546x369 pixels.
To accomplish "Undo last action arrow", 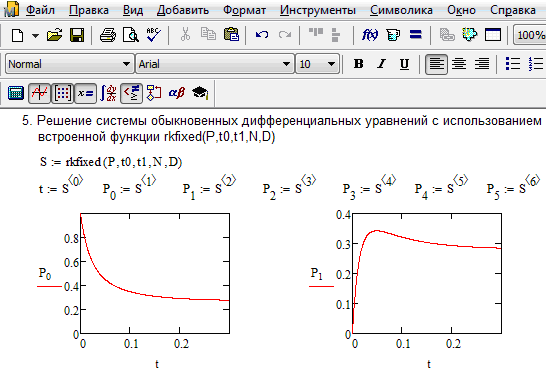I will coord(262,35).
